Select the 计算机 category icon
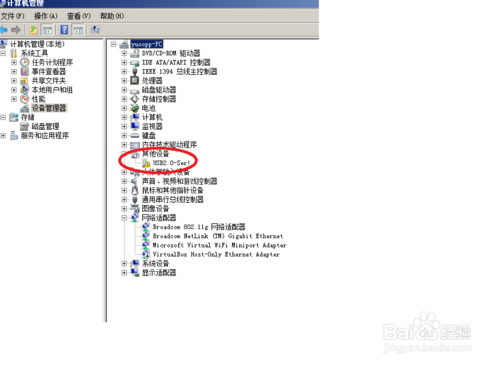 (x=135, y=117)
